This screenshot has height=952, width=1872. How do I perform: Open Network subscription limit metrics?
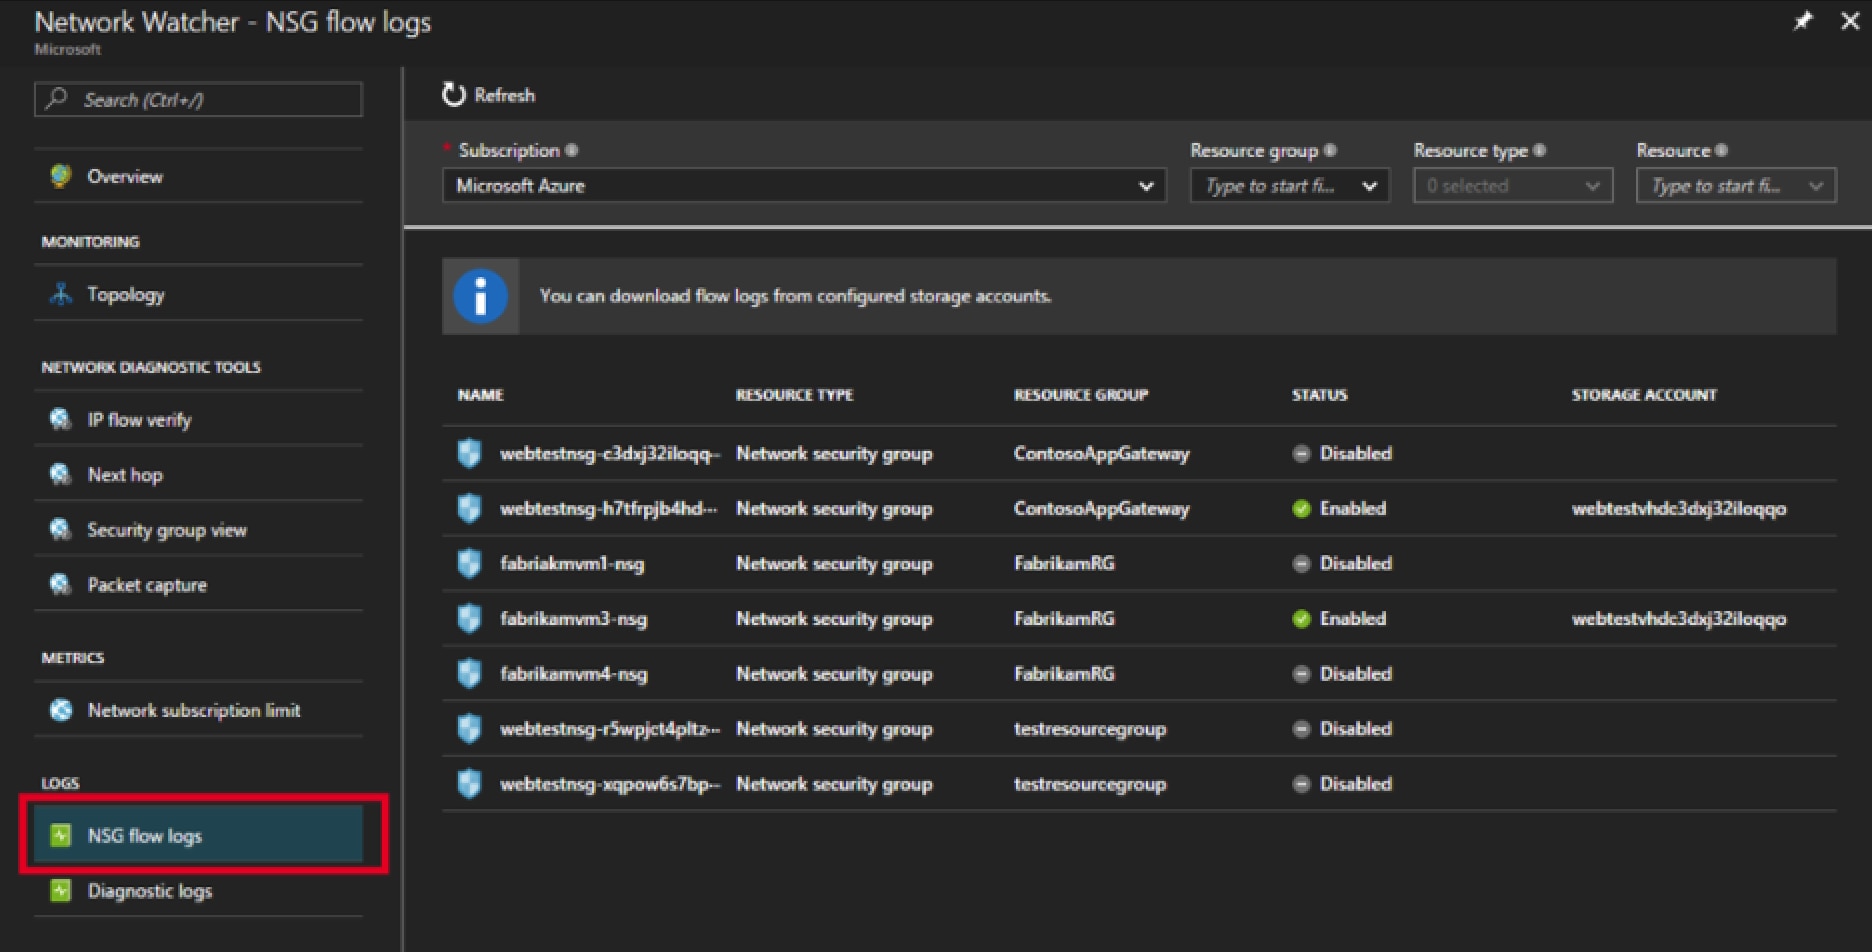click(x=193, y=711)
